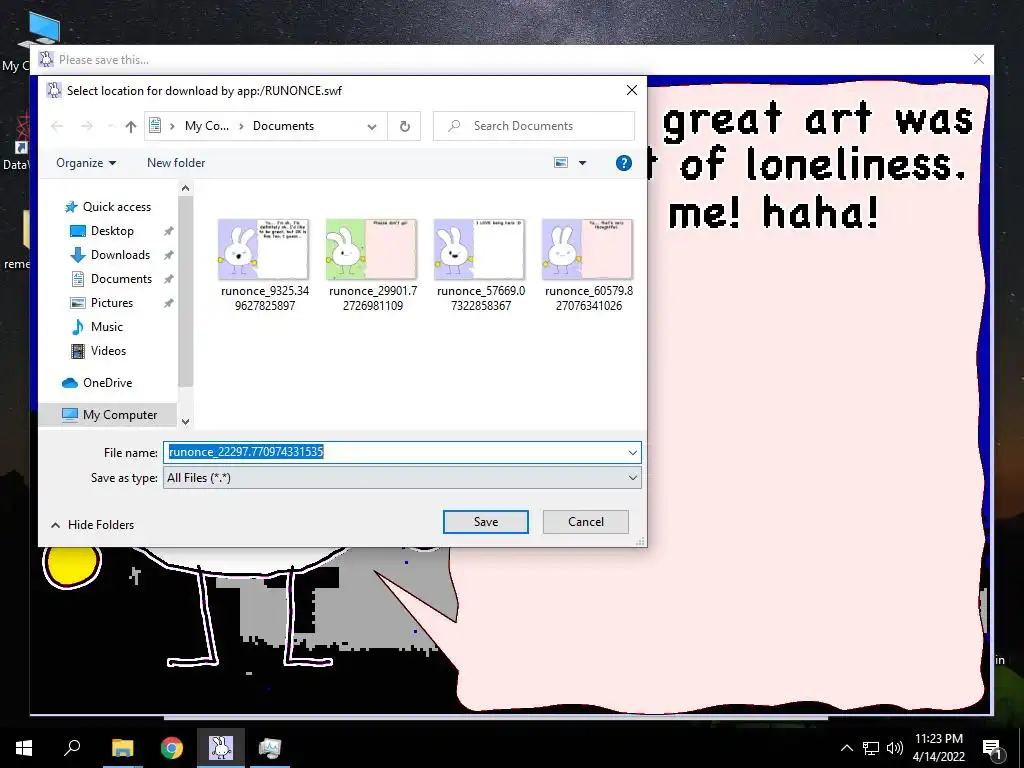
Task: Open the taskbar clock and date
Action: 938,748
